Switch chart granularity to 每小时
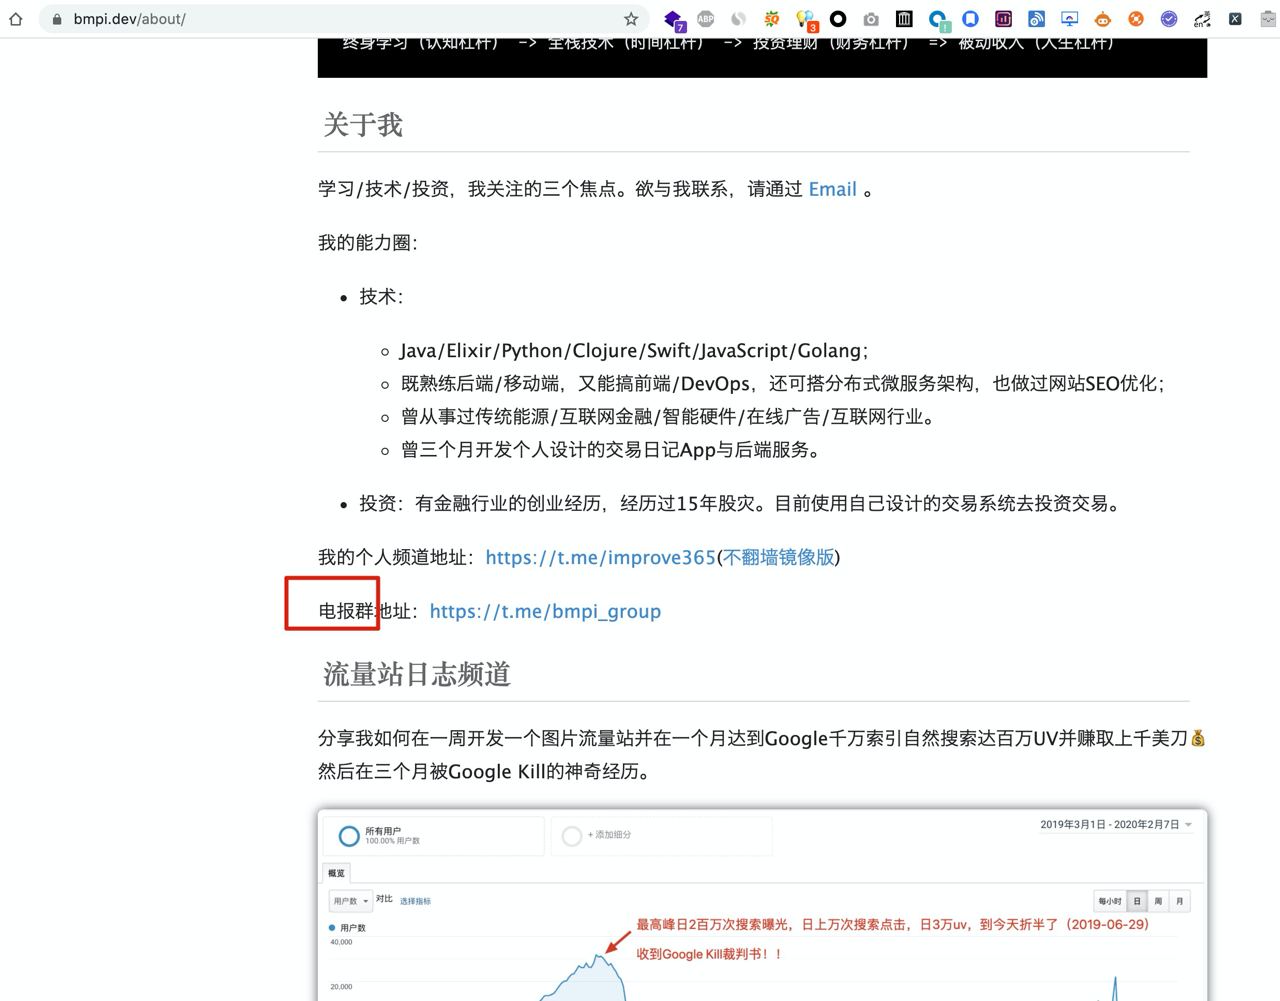Image resolution: width=1280 pixels, height=1001 pixels. coord(1110,901)
